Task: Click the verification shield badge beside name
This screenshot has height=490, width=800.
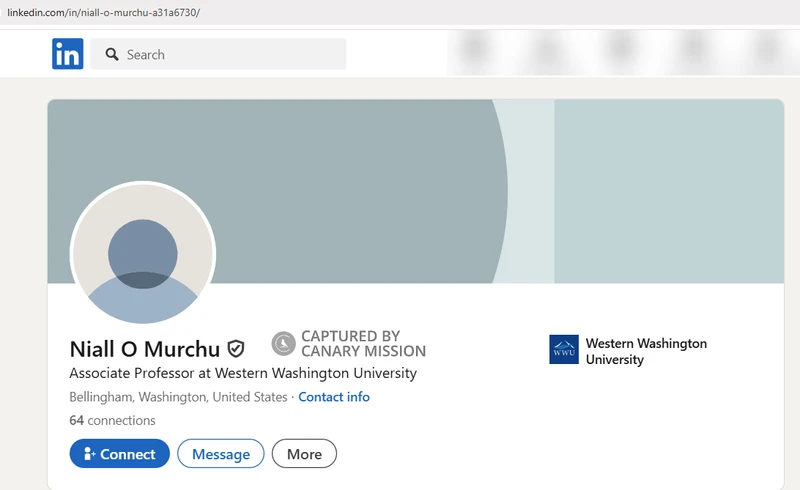Action: tap(236, 349)
